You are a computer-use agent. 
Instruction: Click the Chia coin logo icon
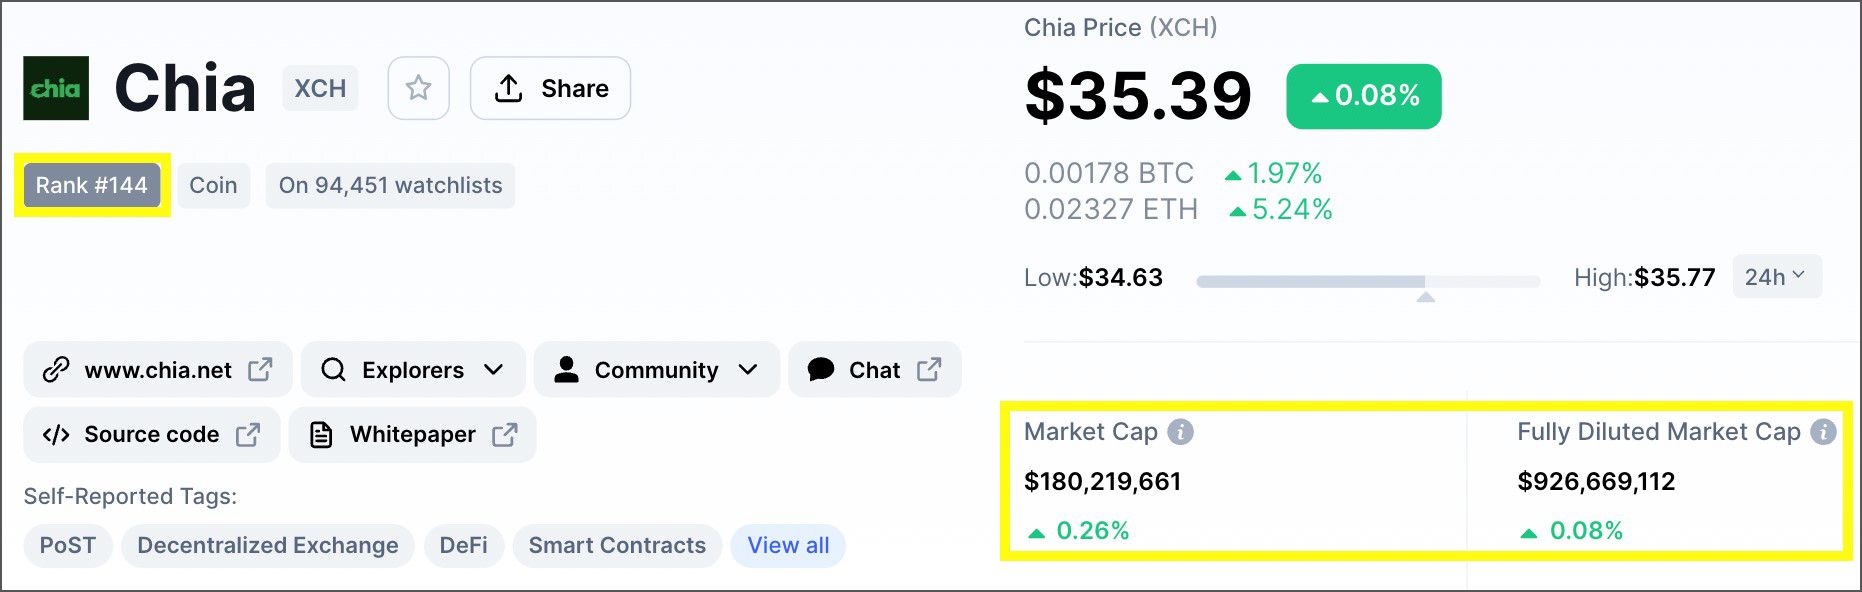(55, 88)
